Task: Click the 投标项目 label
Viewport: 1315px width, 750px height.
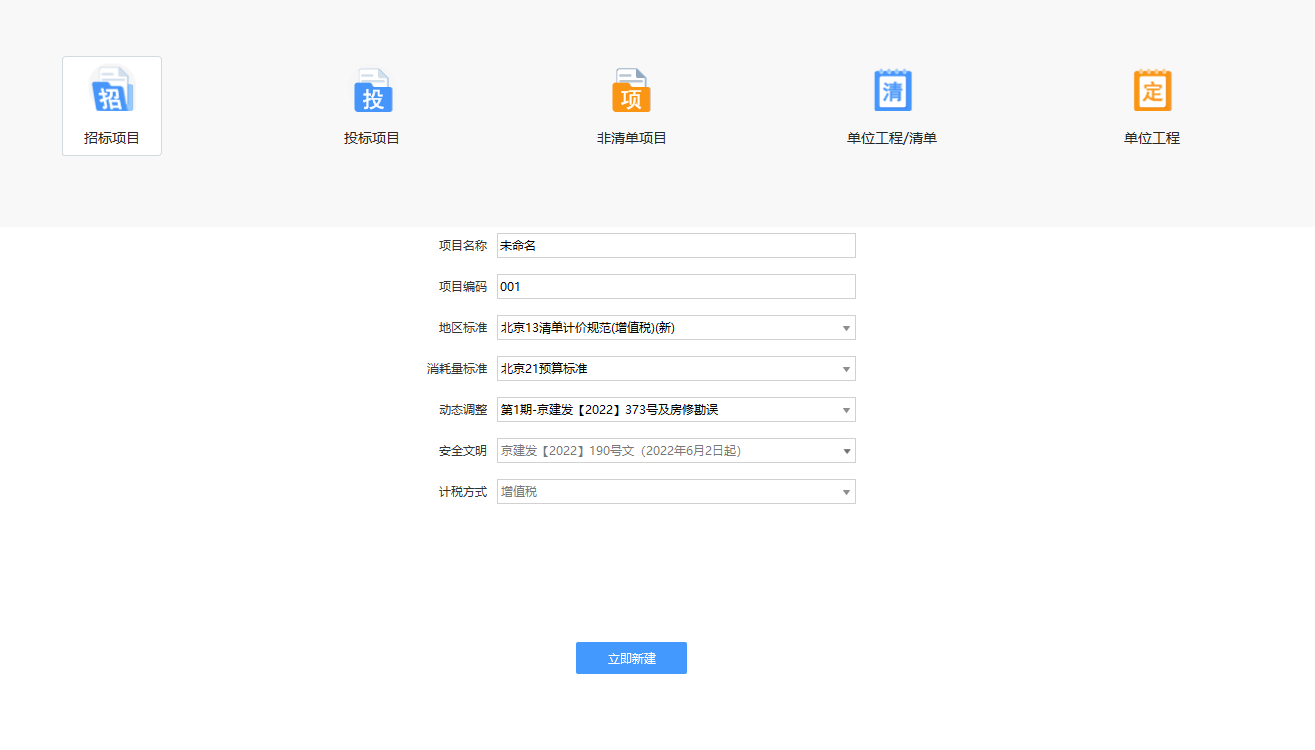Action: [372, 138]
